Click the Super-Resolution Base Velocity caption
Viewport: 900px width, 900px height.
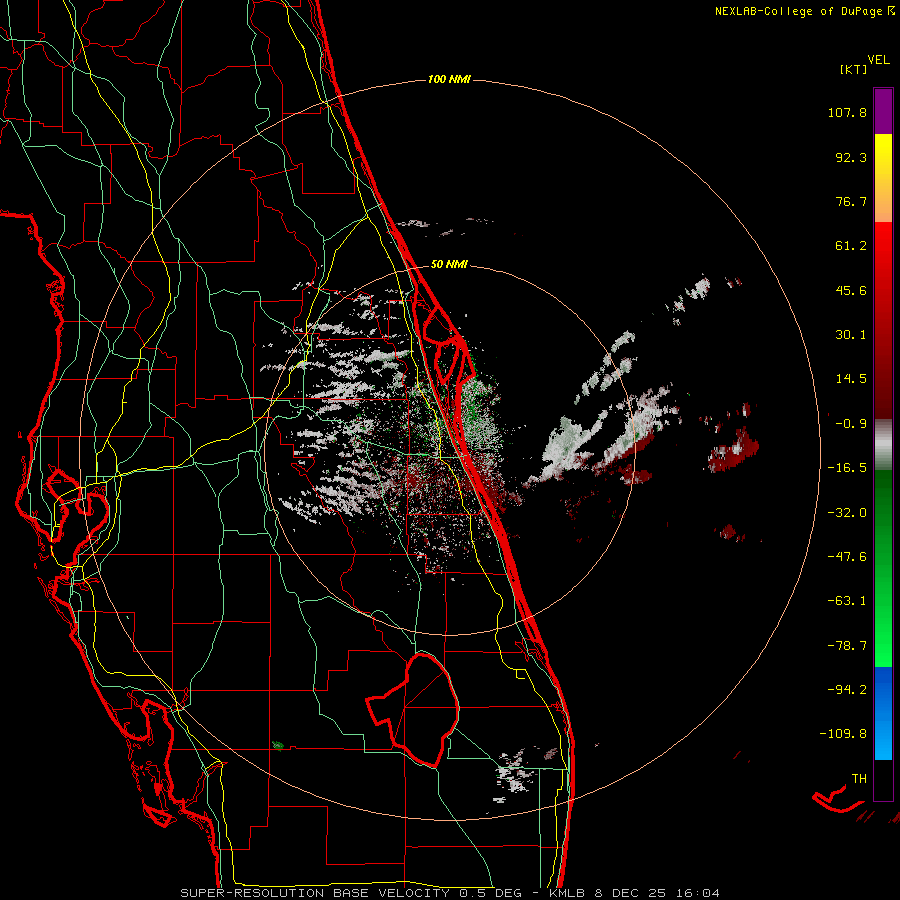click(449, 893)
